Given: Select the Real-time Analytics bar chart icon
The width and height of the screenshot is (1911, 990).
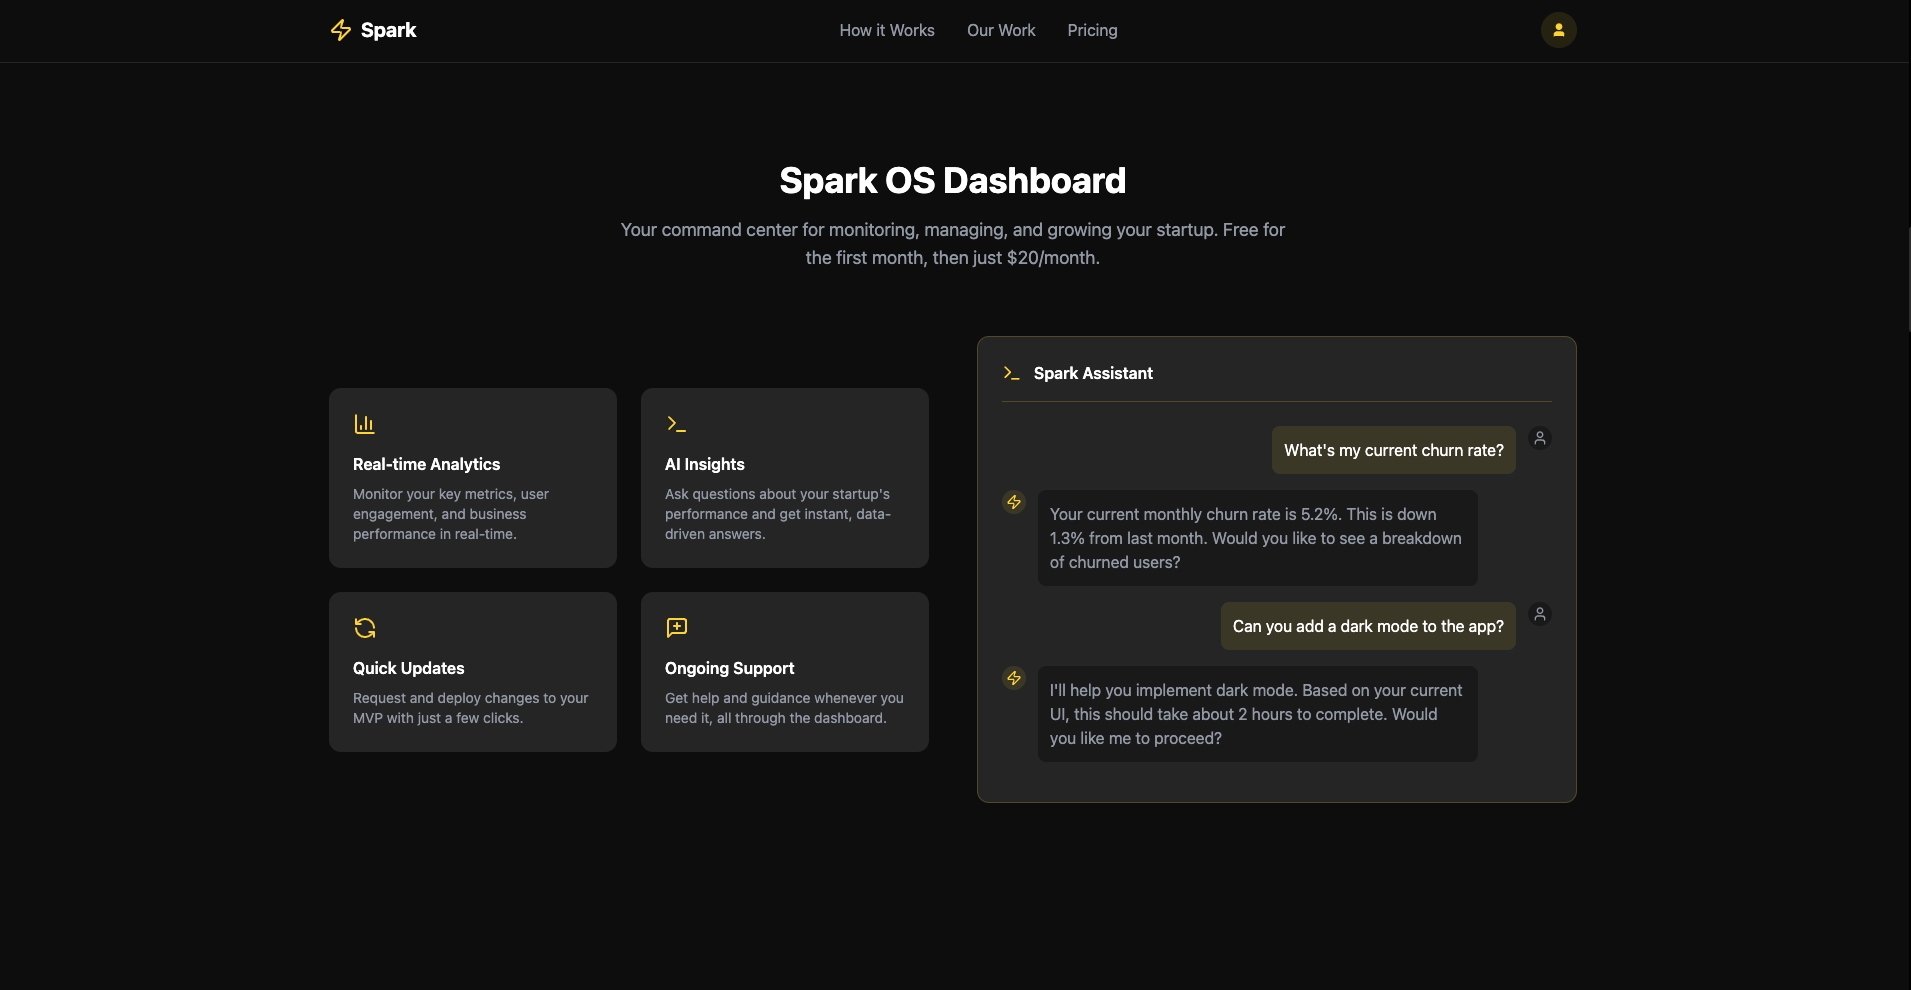Looking at the screenshot, I should pyautogui.click(x=365, y=423).
